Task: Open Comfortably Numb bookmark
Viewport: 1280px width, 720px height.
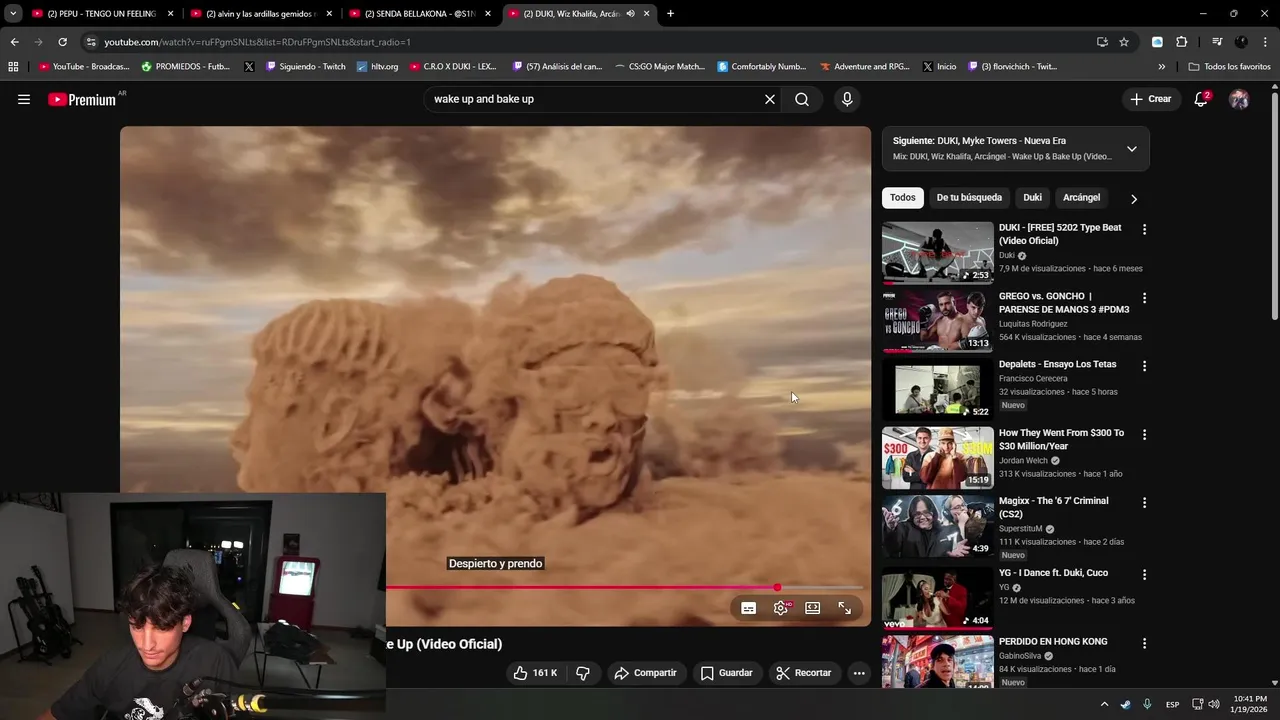Action: (x=761, y=67)
